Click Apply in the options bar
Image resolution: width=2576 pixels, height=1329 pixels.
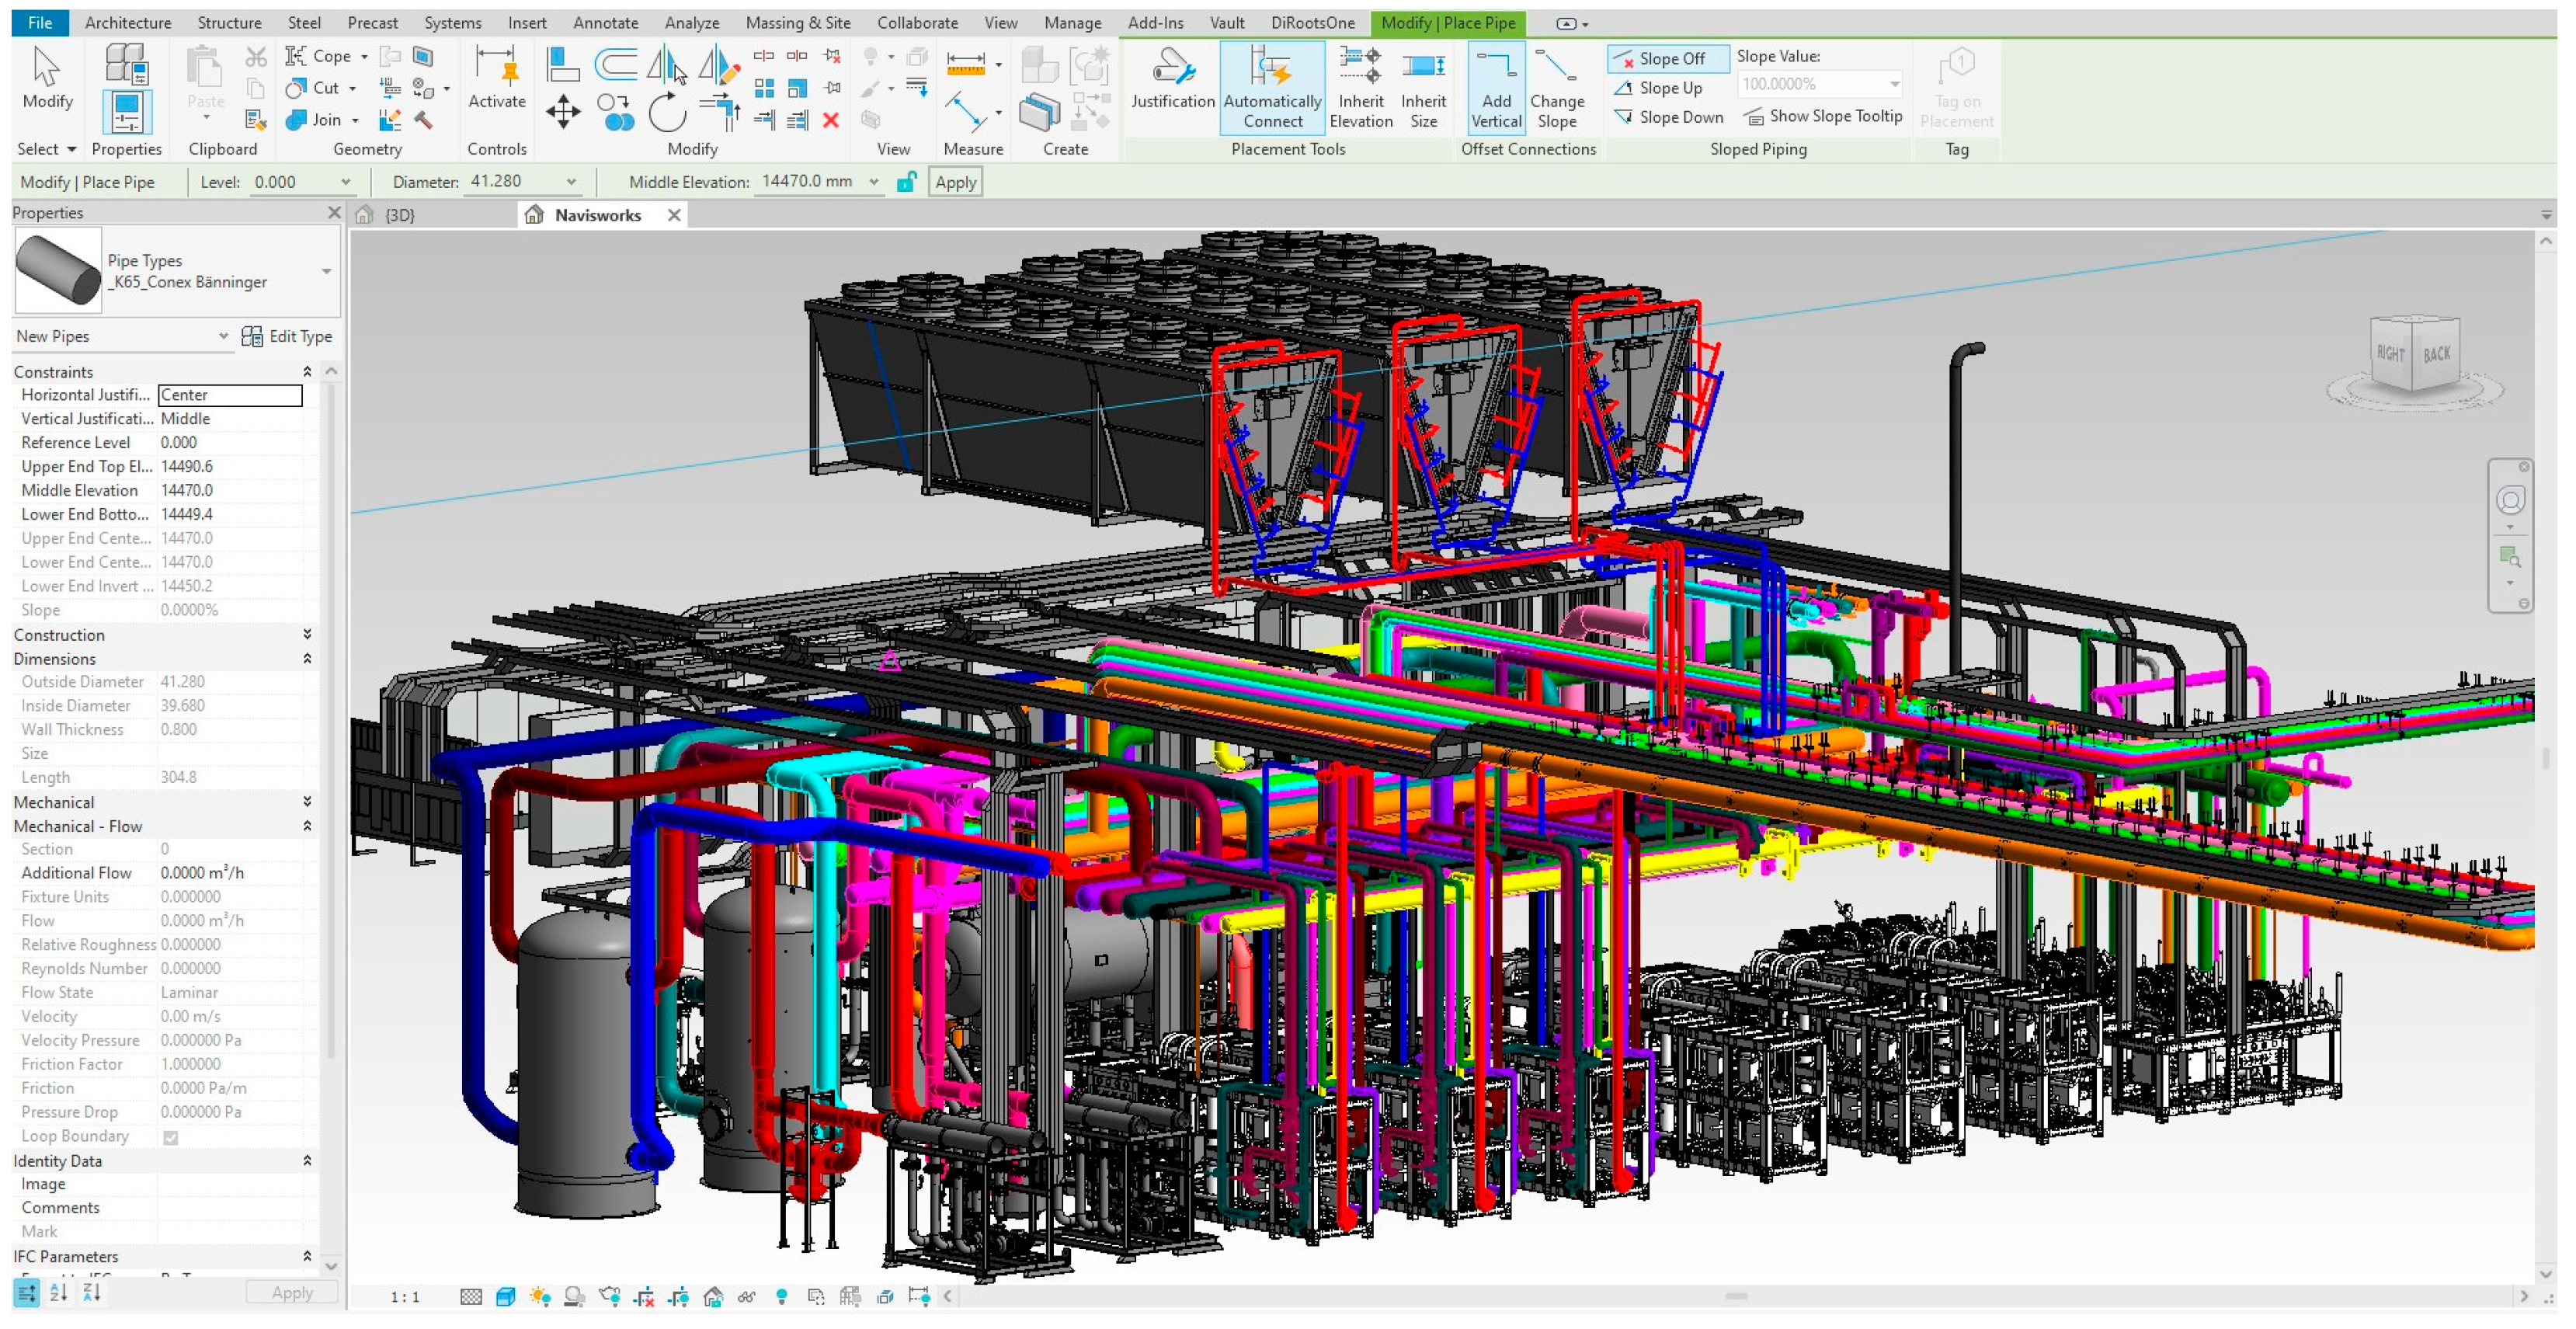[955, 182]
